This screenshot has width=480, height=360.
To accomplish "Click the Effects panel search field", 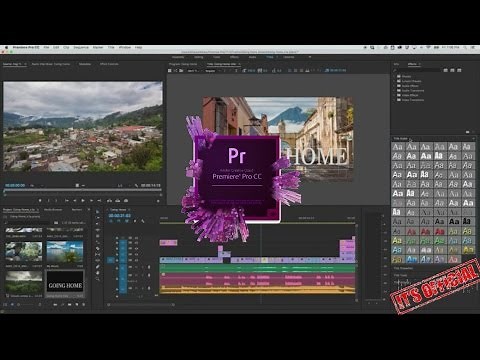I will [417, 70].
